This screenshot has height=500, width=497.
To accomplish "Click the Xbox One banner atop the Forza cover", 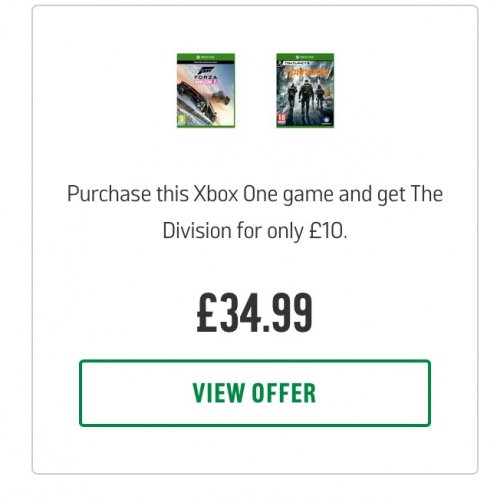I will pyautogui.click(x=206, y=58).
